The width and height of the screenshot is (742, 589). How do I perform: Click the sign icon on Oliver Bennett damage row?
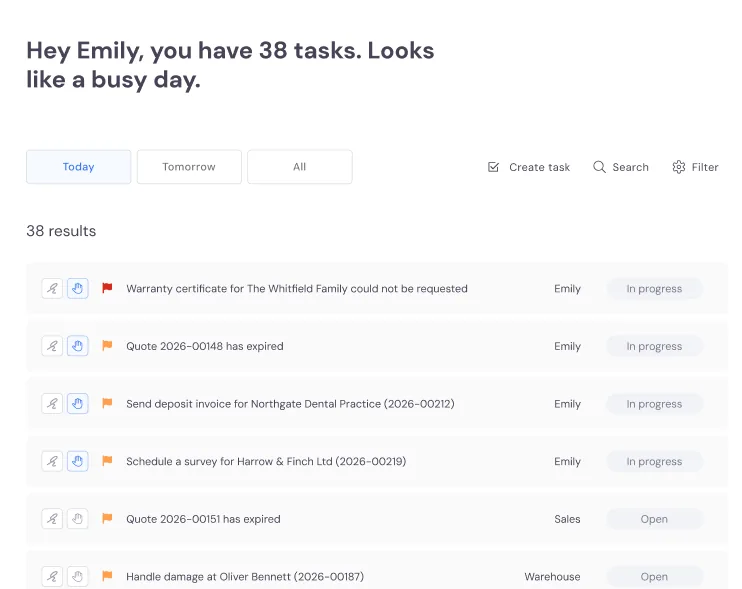(52, 577)
